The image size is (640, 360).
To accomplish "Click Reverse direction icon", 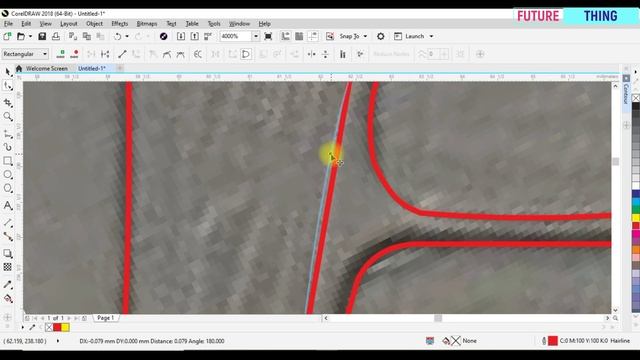I will (x=198, y=54).
